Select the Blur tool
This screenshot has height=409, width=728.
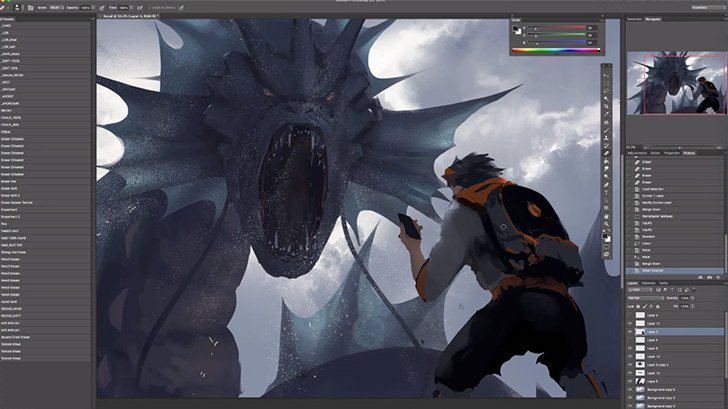[606, 169]
